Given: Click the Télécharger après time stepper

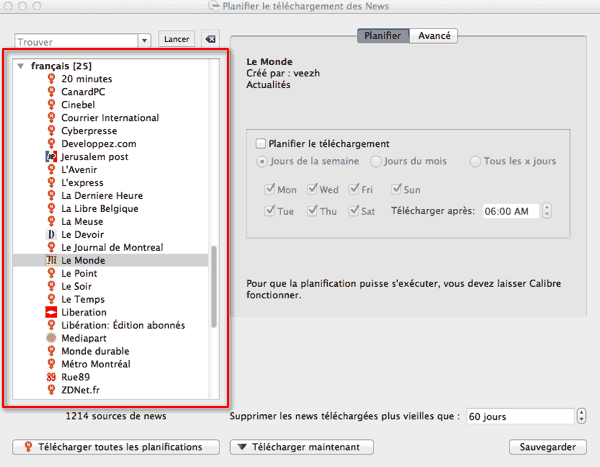Looking at the screenshot, I should coord(547,211).
